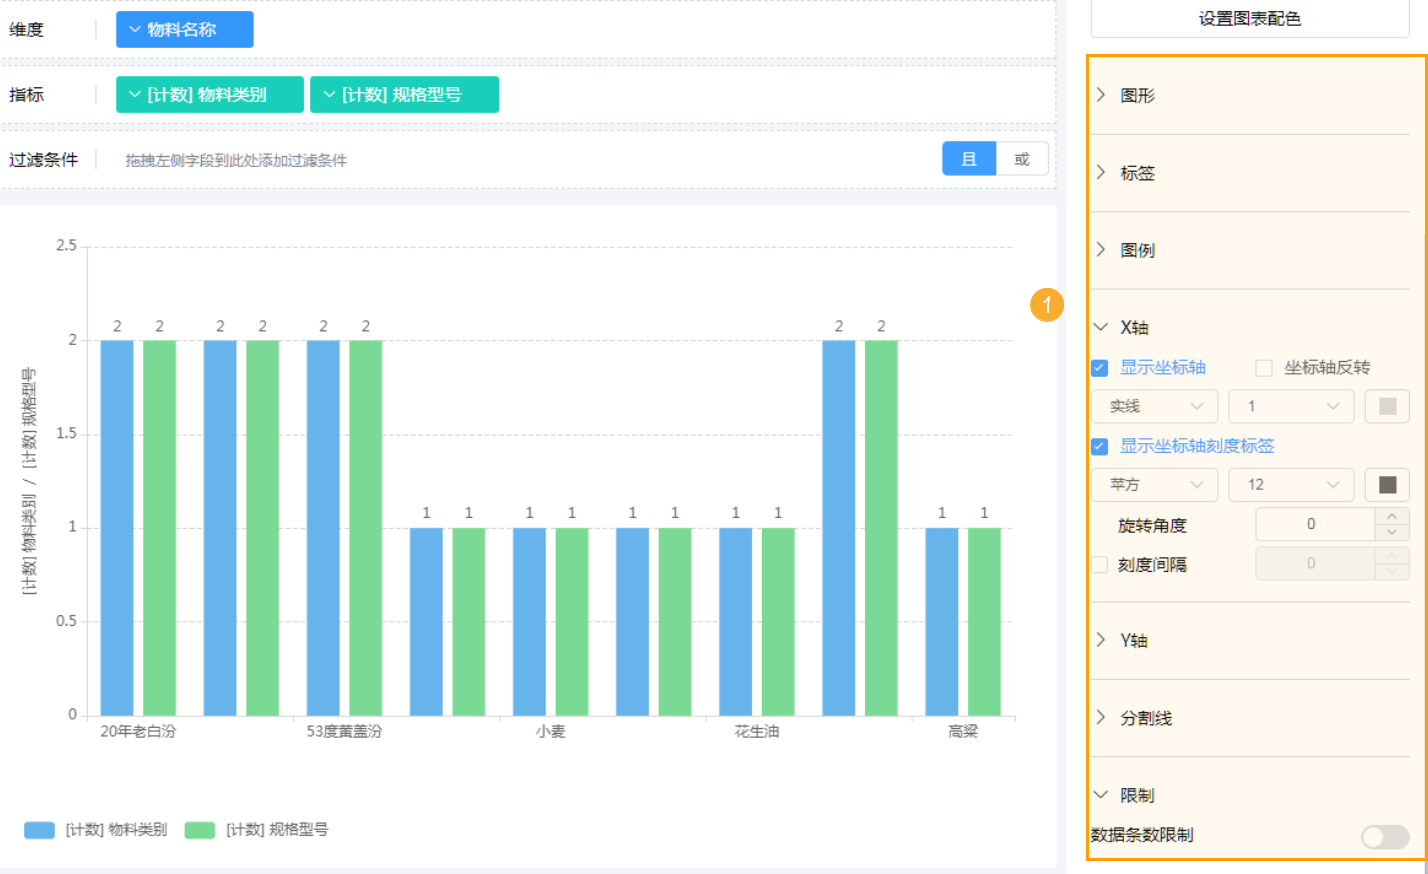Expand the 图形 section chevron
The image size is (1428, 874).
point(1101,95)
